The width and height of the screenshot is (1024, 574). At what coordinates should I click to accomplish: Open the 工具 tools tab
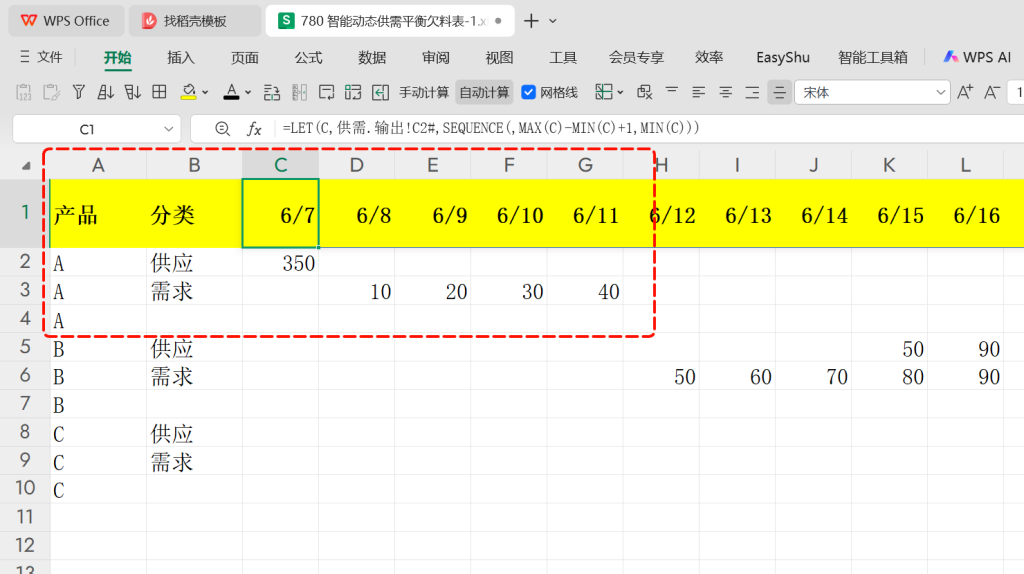(x=563, y=57)
